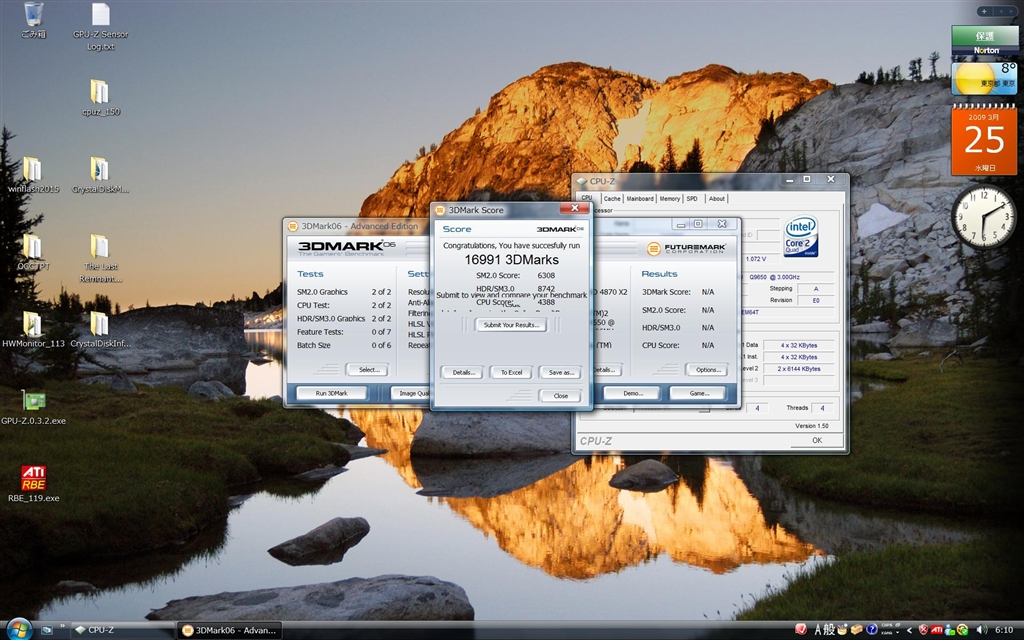
Task: Open the winflash2015 folder icon
Action: [32, 169]
